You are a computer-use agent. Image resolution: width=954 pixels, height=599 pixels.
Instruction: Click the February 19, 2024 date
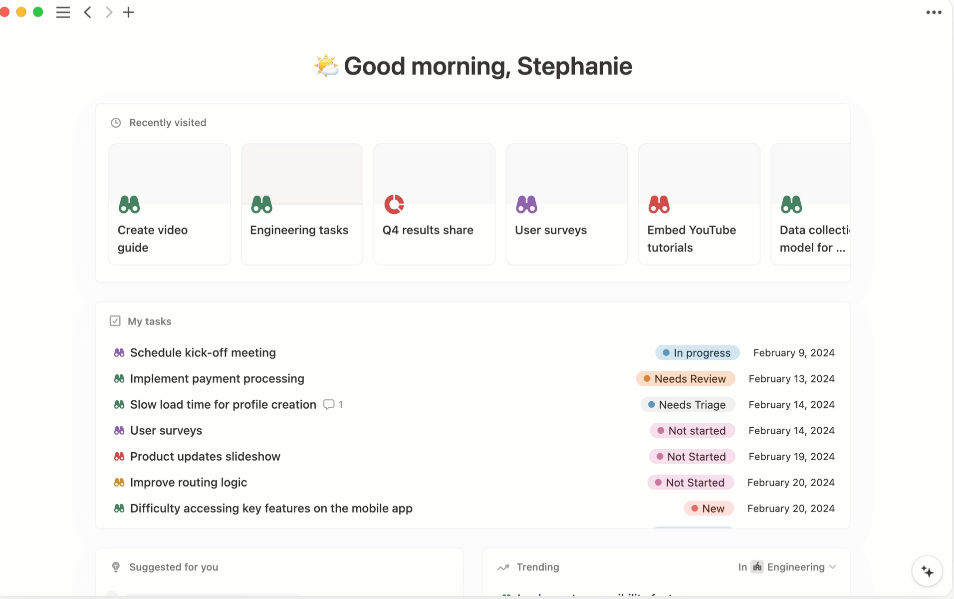[792, 457]
